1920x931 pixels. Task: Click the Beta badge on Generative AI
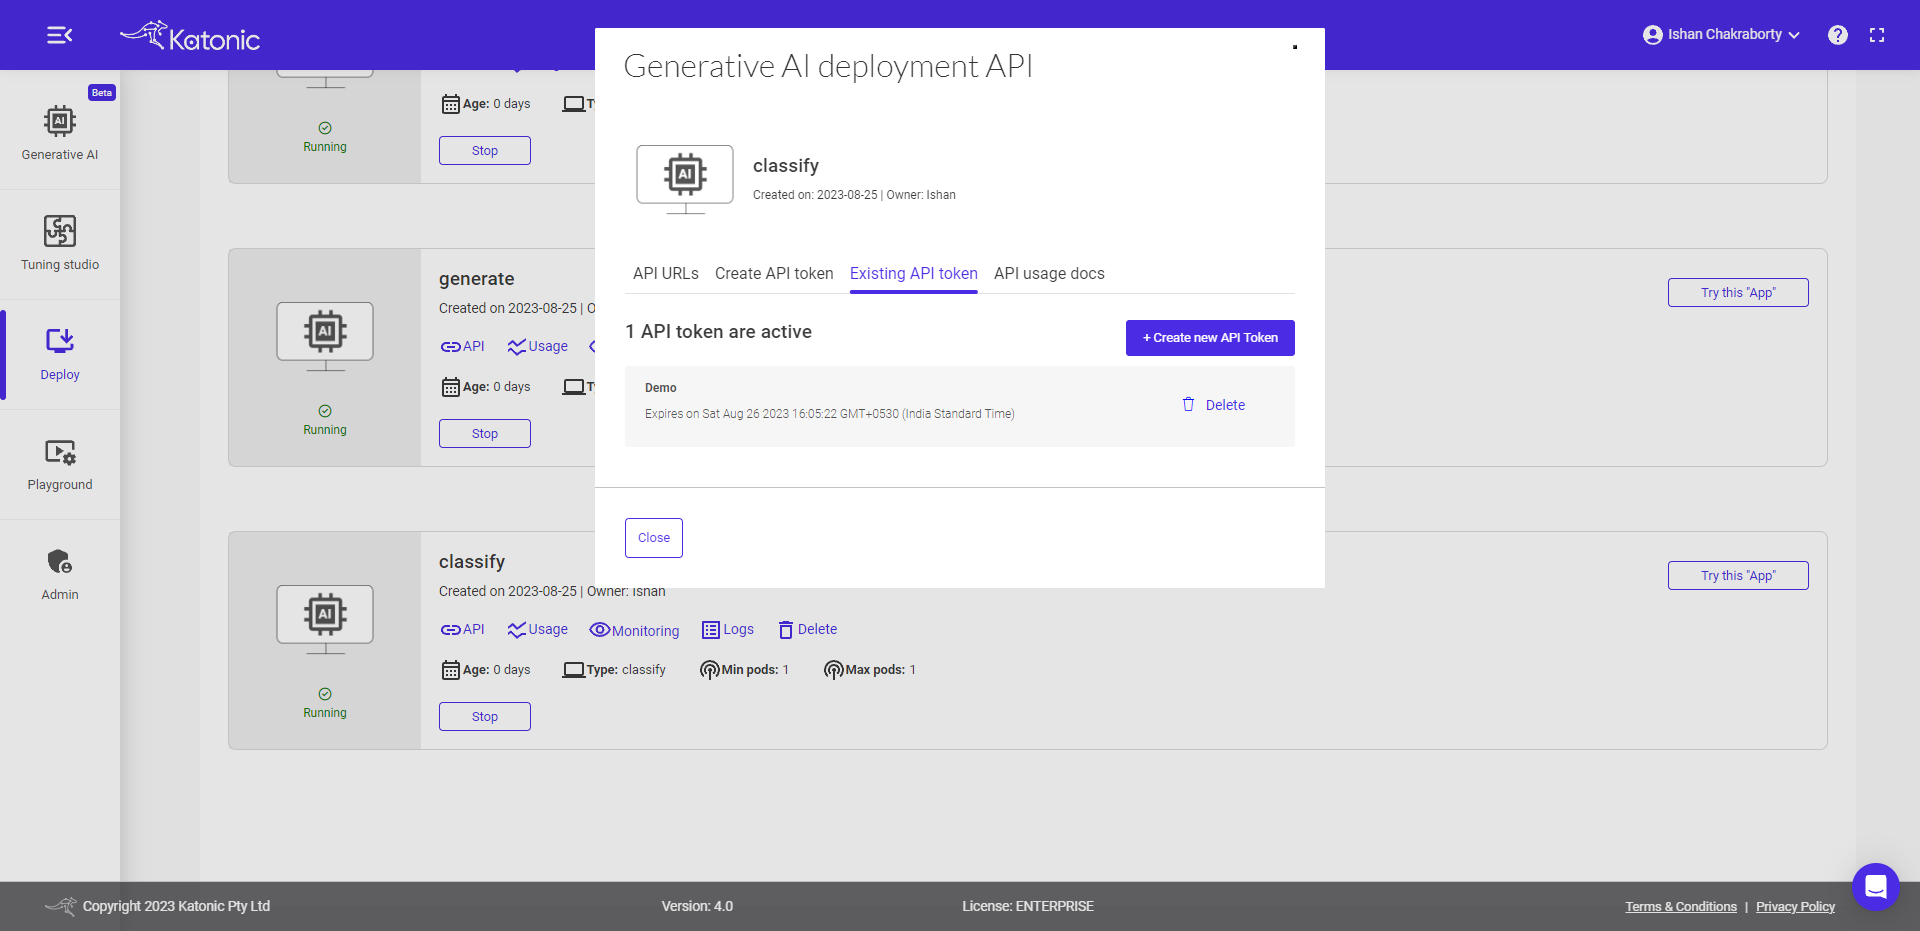102,93
